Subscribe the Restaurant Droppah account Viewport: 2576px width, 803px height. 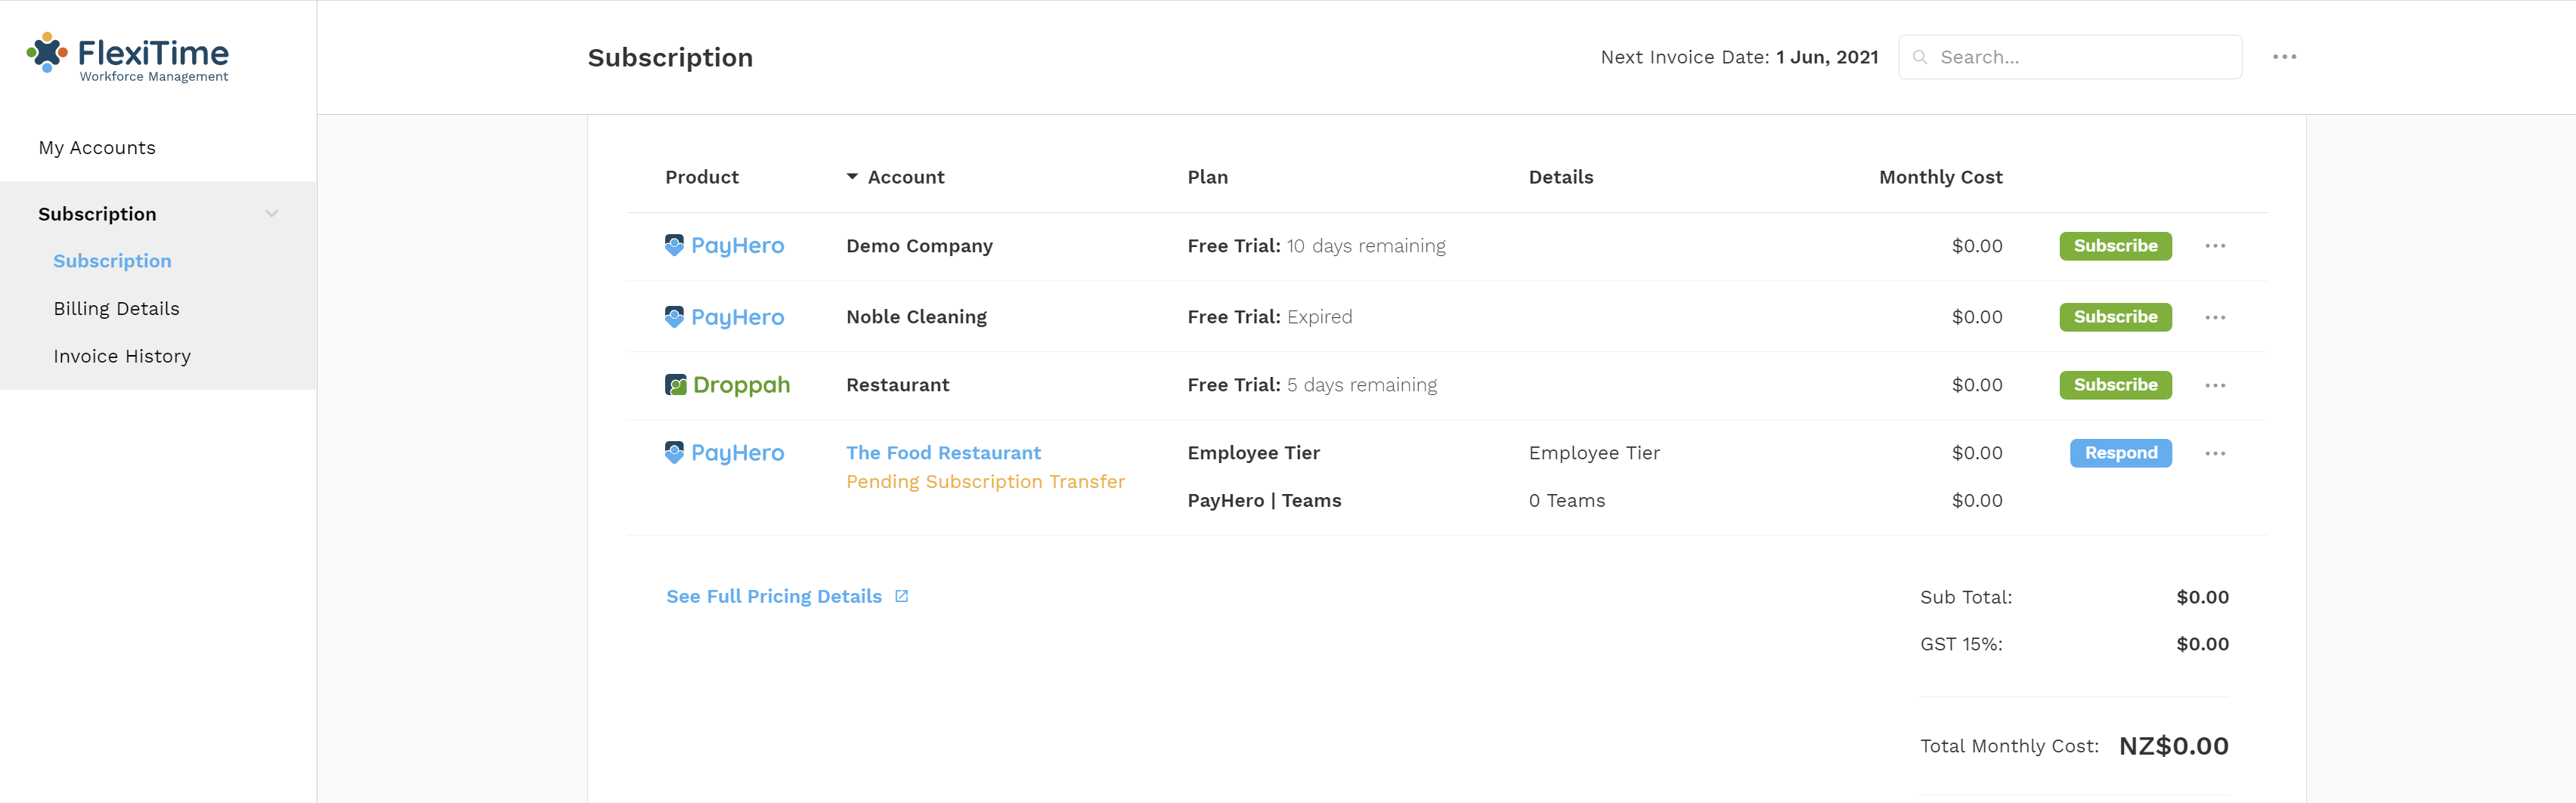pos(2115,385)
